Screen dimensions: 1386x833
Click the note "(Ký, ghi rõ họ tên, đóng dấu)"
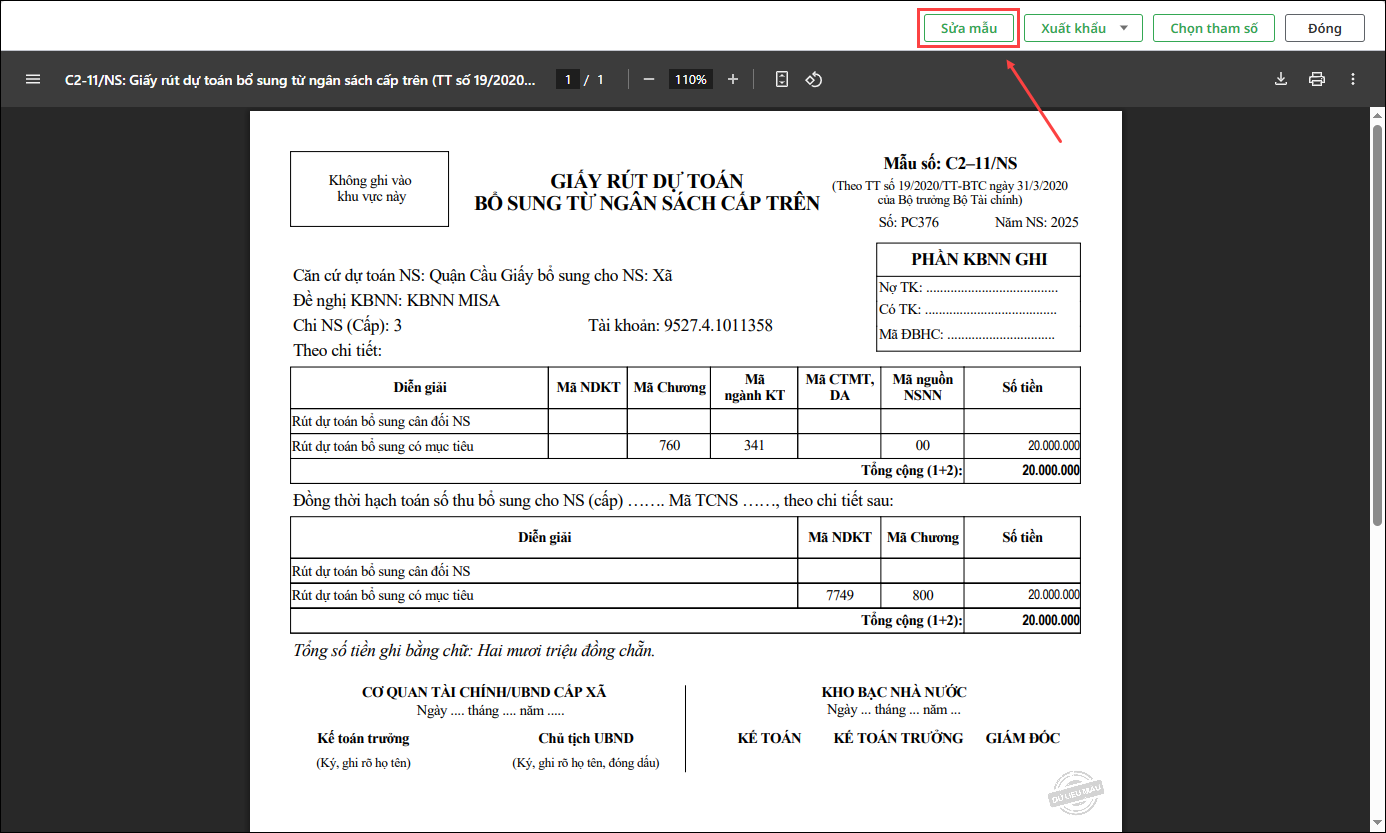click(x=586, y=764)
